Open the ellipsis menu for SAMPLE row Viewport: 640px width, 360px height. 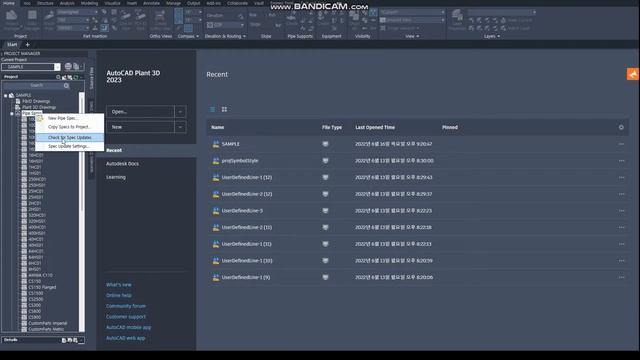pyautogui.click(x=621, y=144)
